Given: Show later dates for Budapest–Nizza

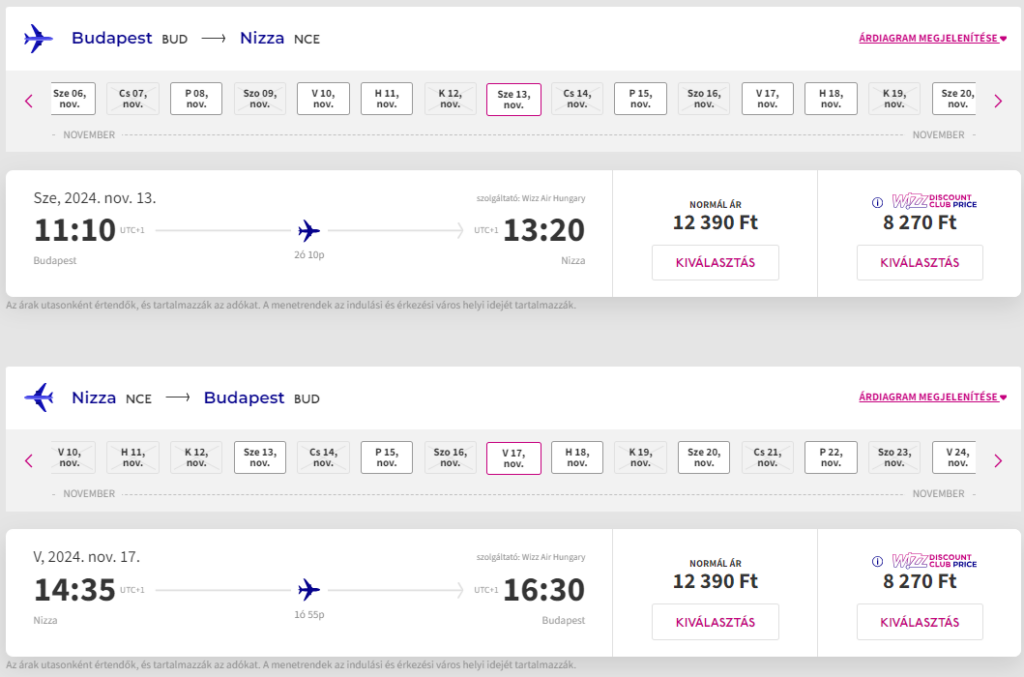Looking at the screenshot, I should (998, 101).
